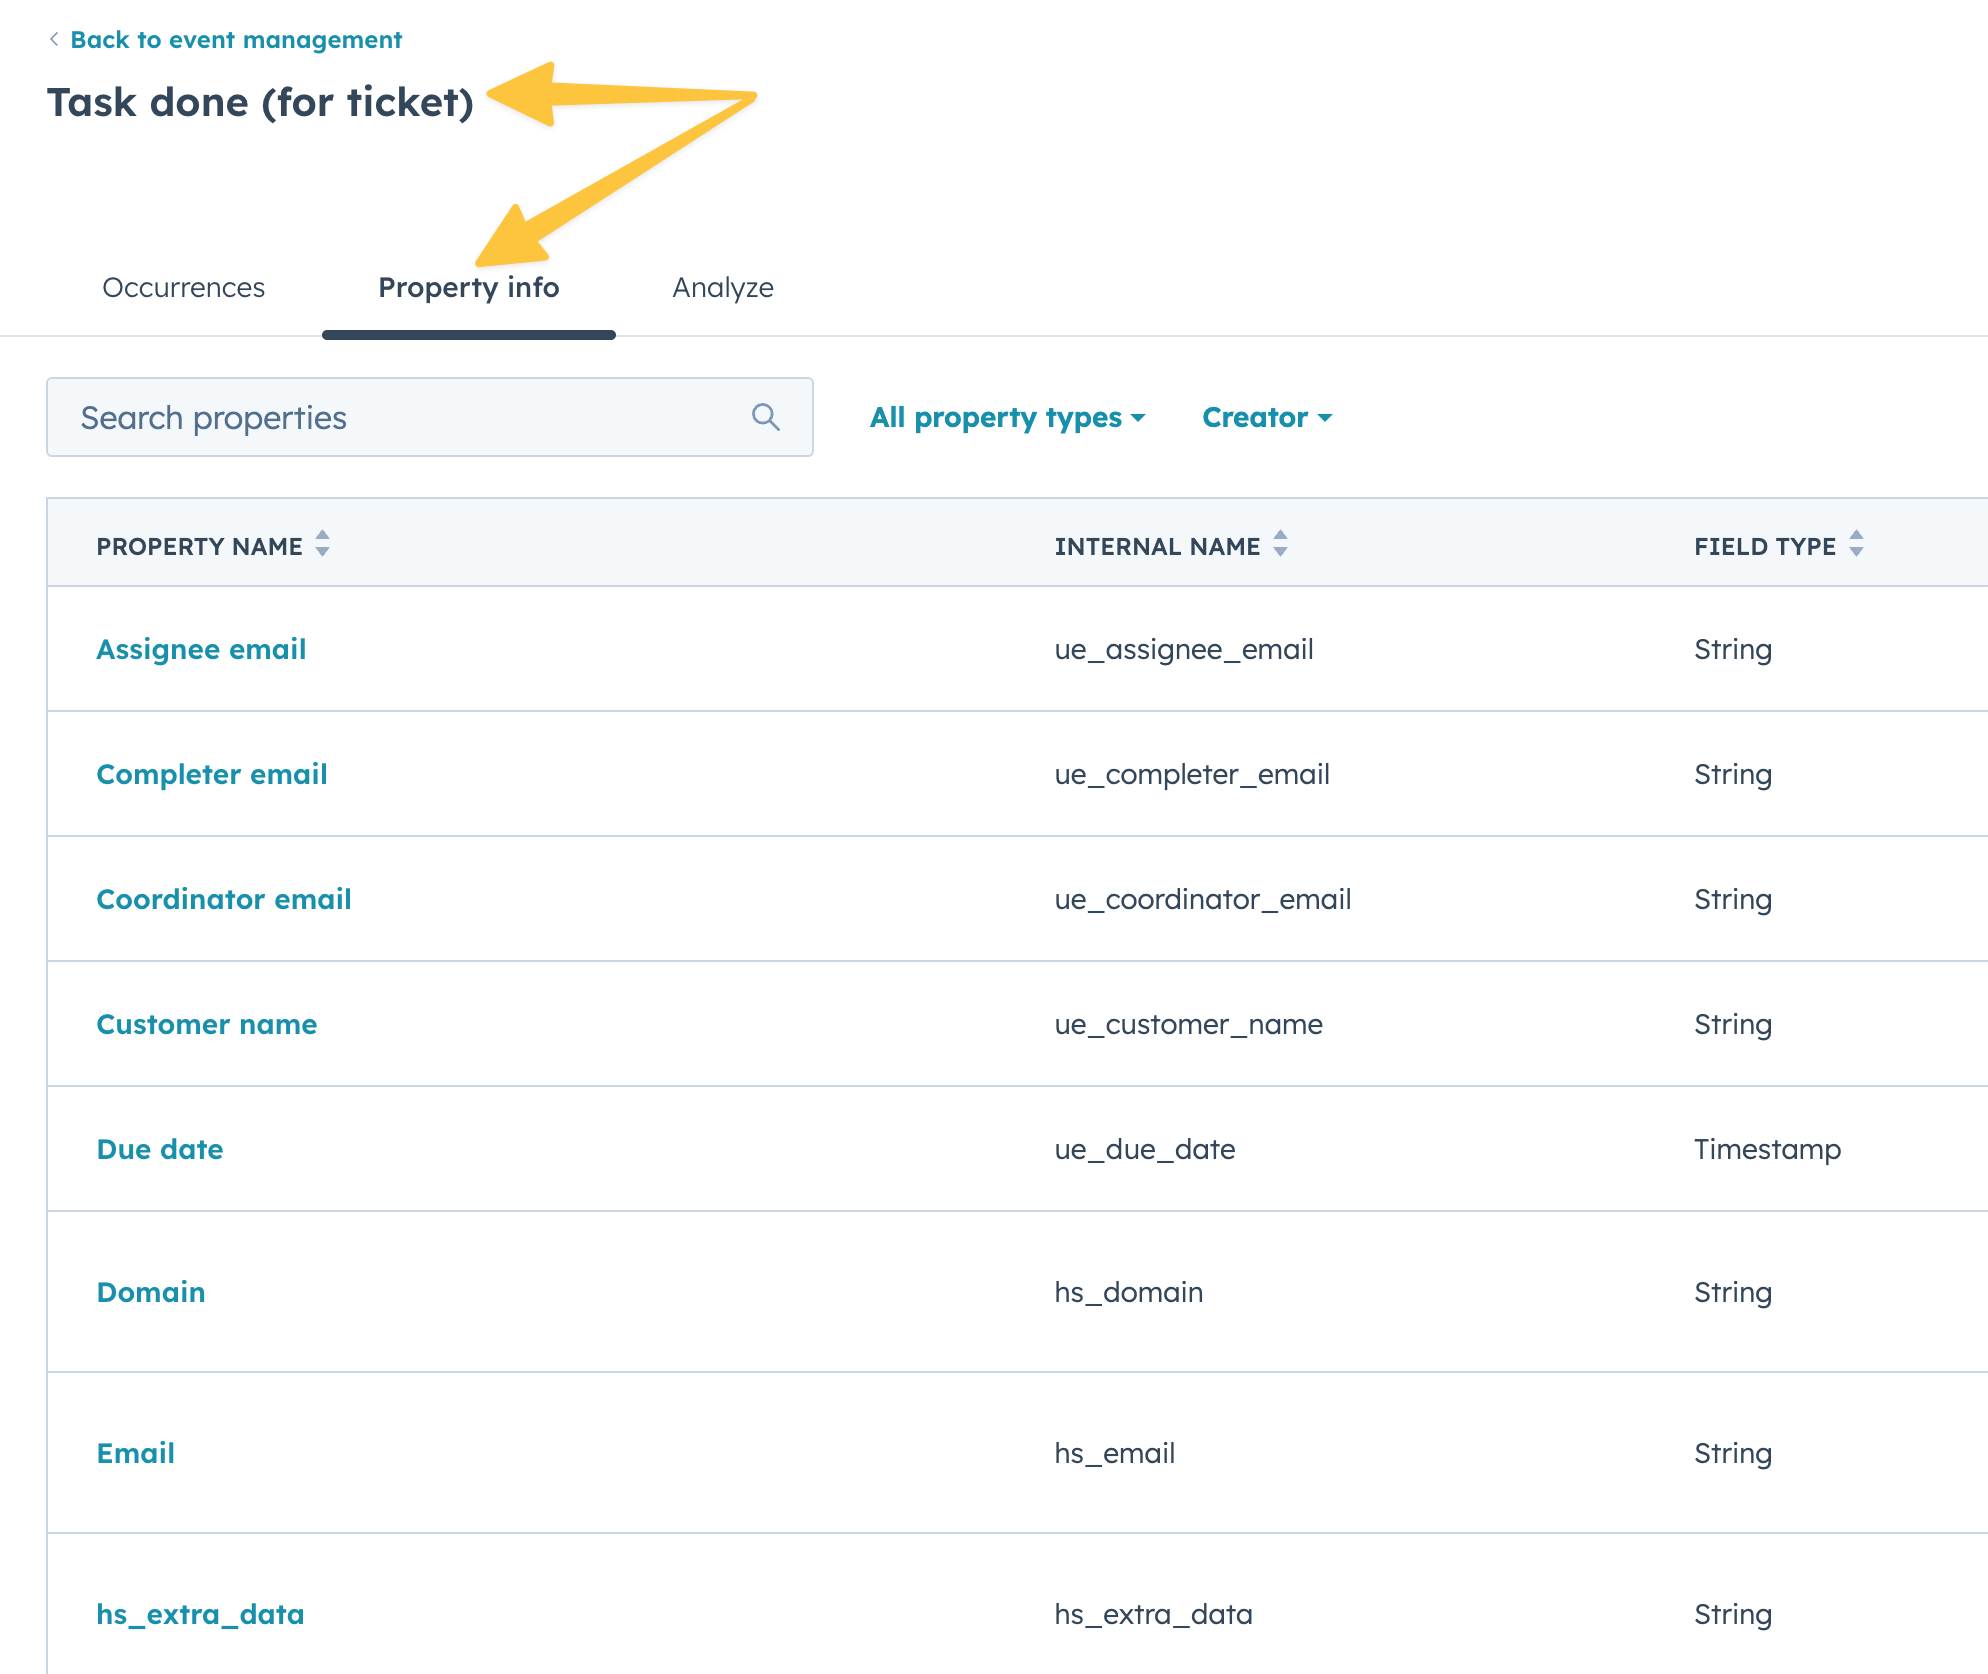Open the Email property link
This screenshot has width=1988, height=1674.
coord(135,1453)
